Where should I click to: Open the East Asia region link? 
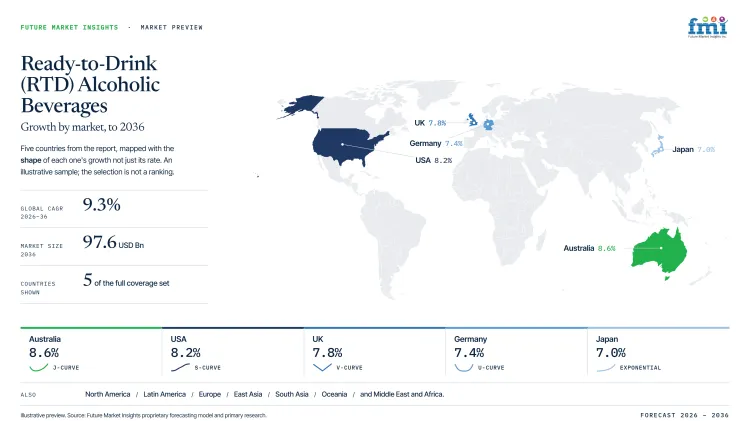coord(248,394)
